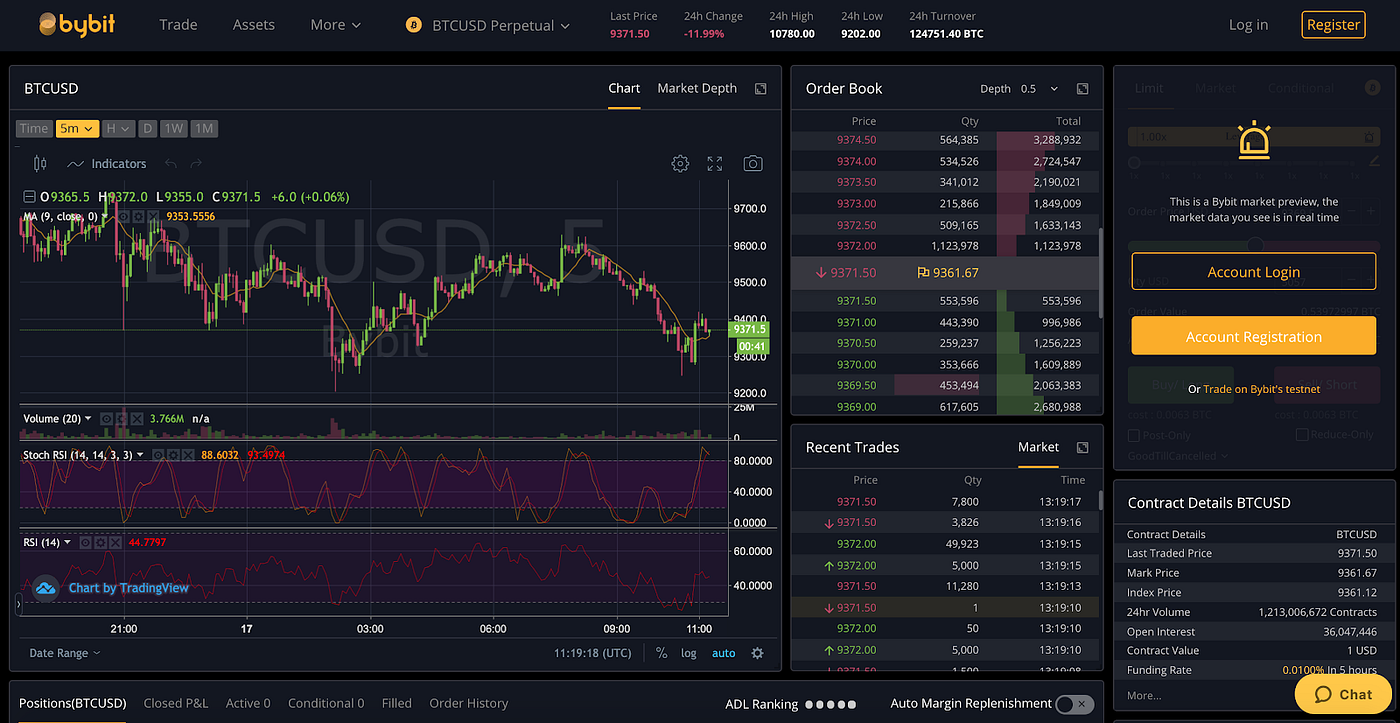1400x723 pixels.
Task: Remove the Volume indicator
Action: pyautogui.click(x=135, y=418)
